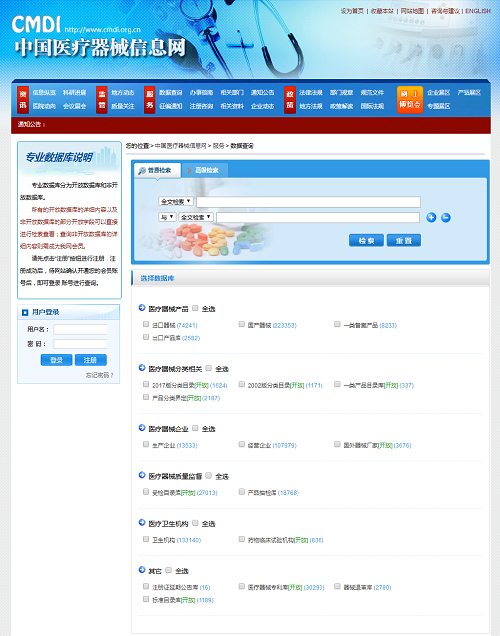The width and height of the screenshot is (500, 636).
Task: Click the blue plus icon to add search row
Action: tap(431, 217)
